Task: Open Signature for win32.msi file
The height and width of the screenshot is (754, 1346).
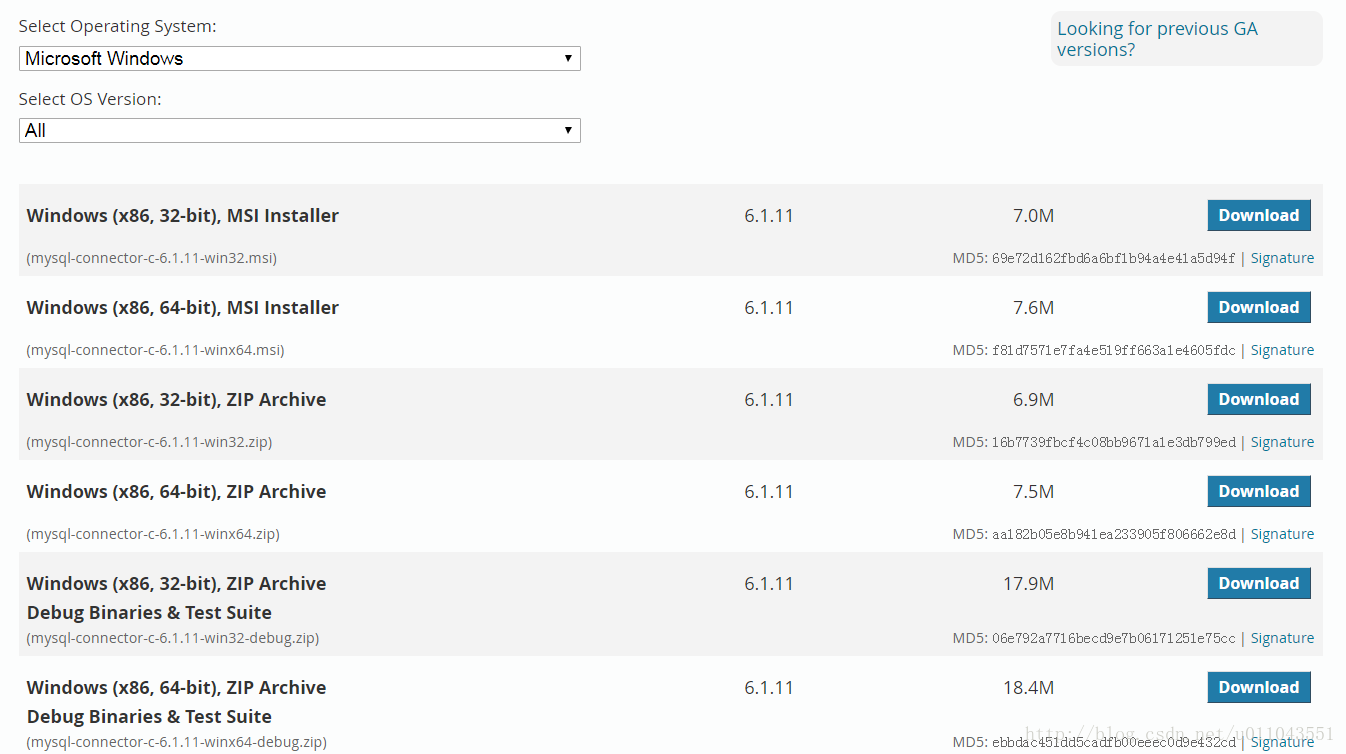Action: click(x=1282, y=258)
